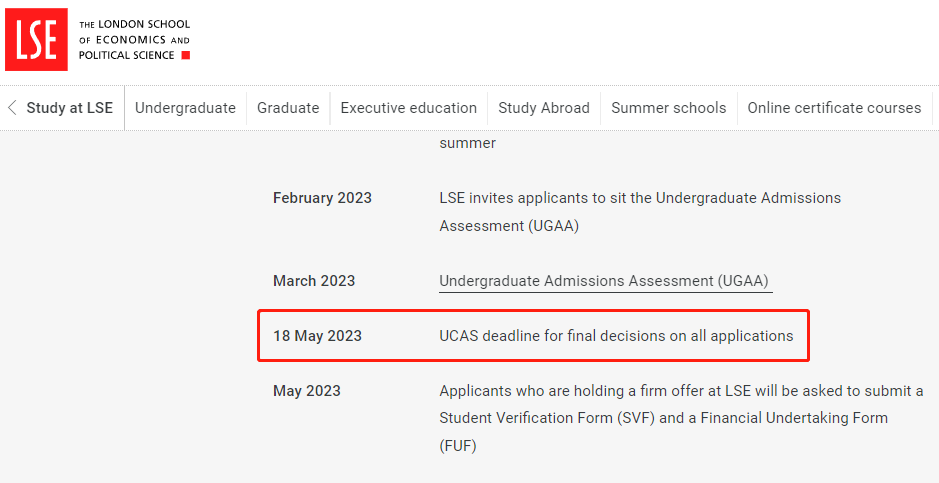This screenshot has width=939, height=483.
Task: Click the back chevron beside Study at LSE
Action: 12,108
